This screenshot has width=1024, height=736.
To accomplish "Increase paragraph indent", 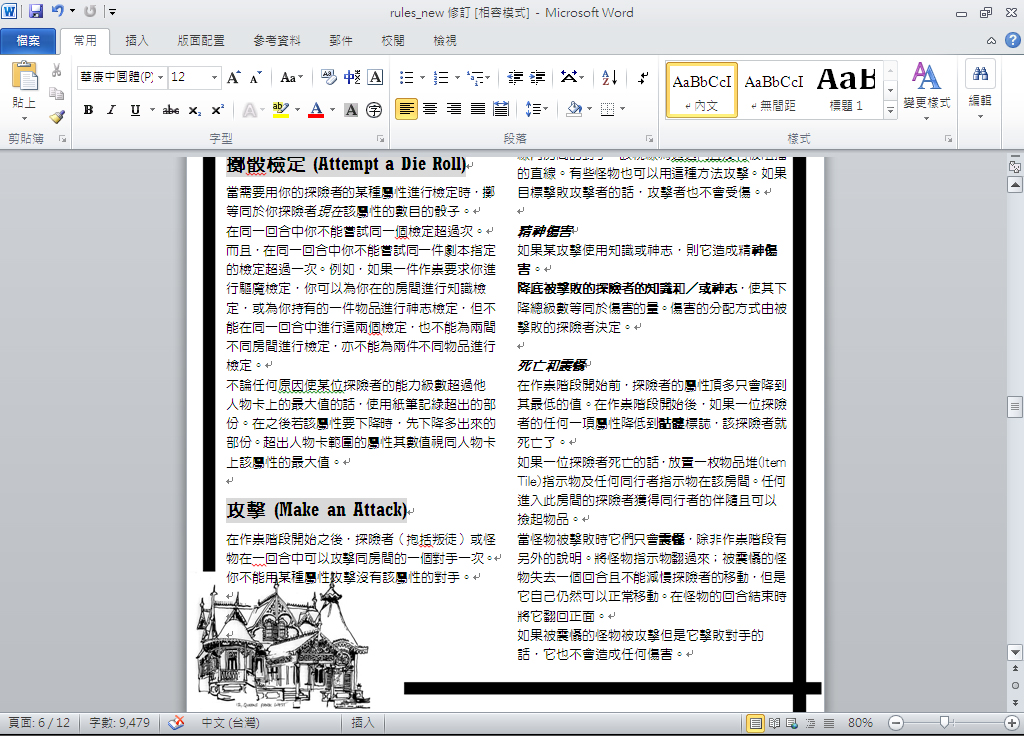I will pos(537,78).
